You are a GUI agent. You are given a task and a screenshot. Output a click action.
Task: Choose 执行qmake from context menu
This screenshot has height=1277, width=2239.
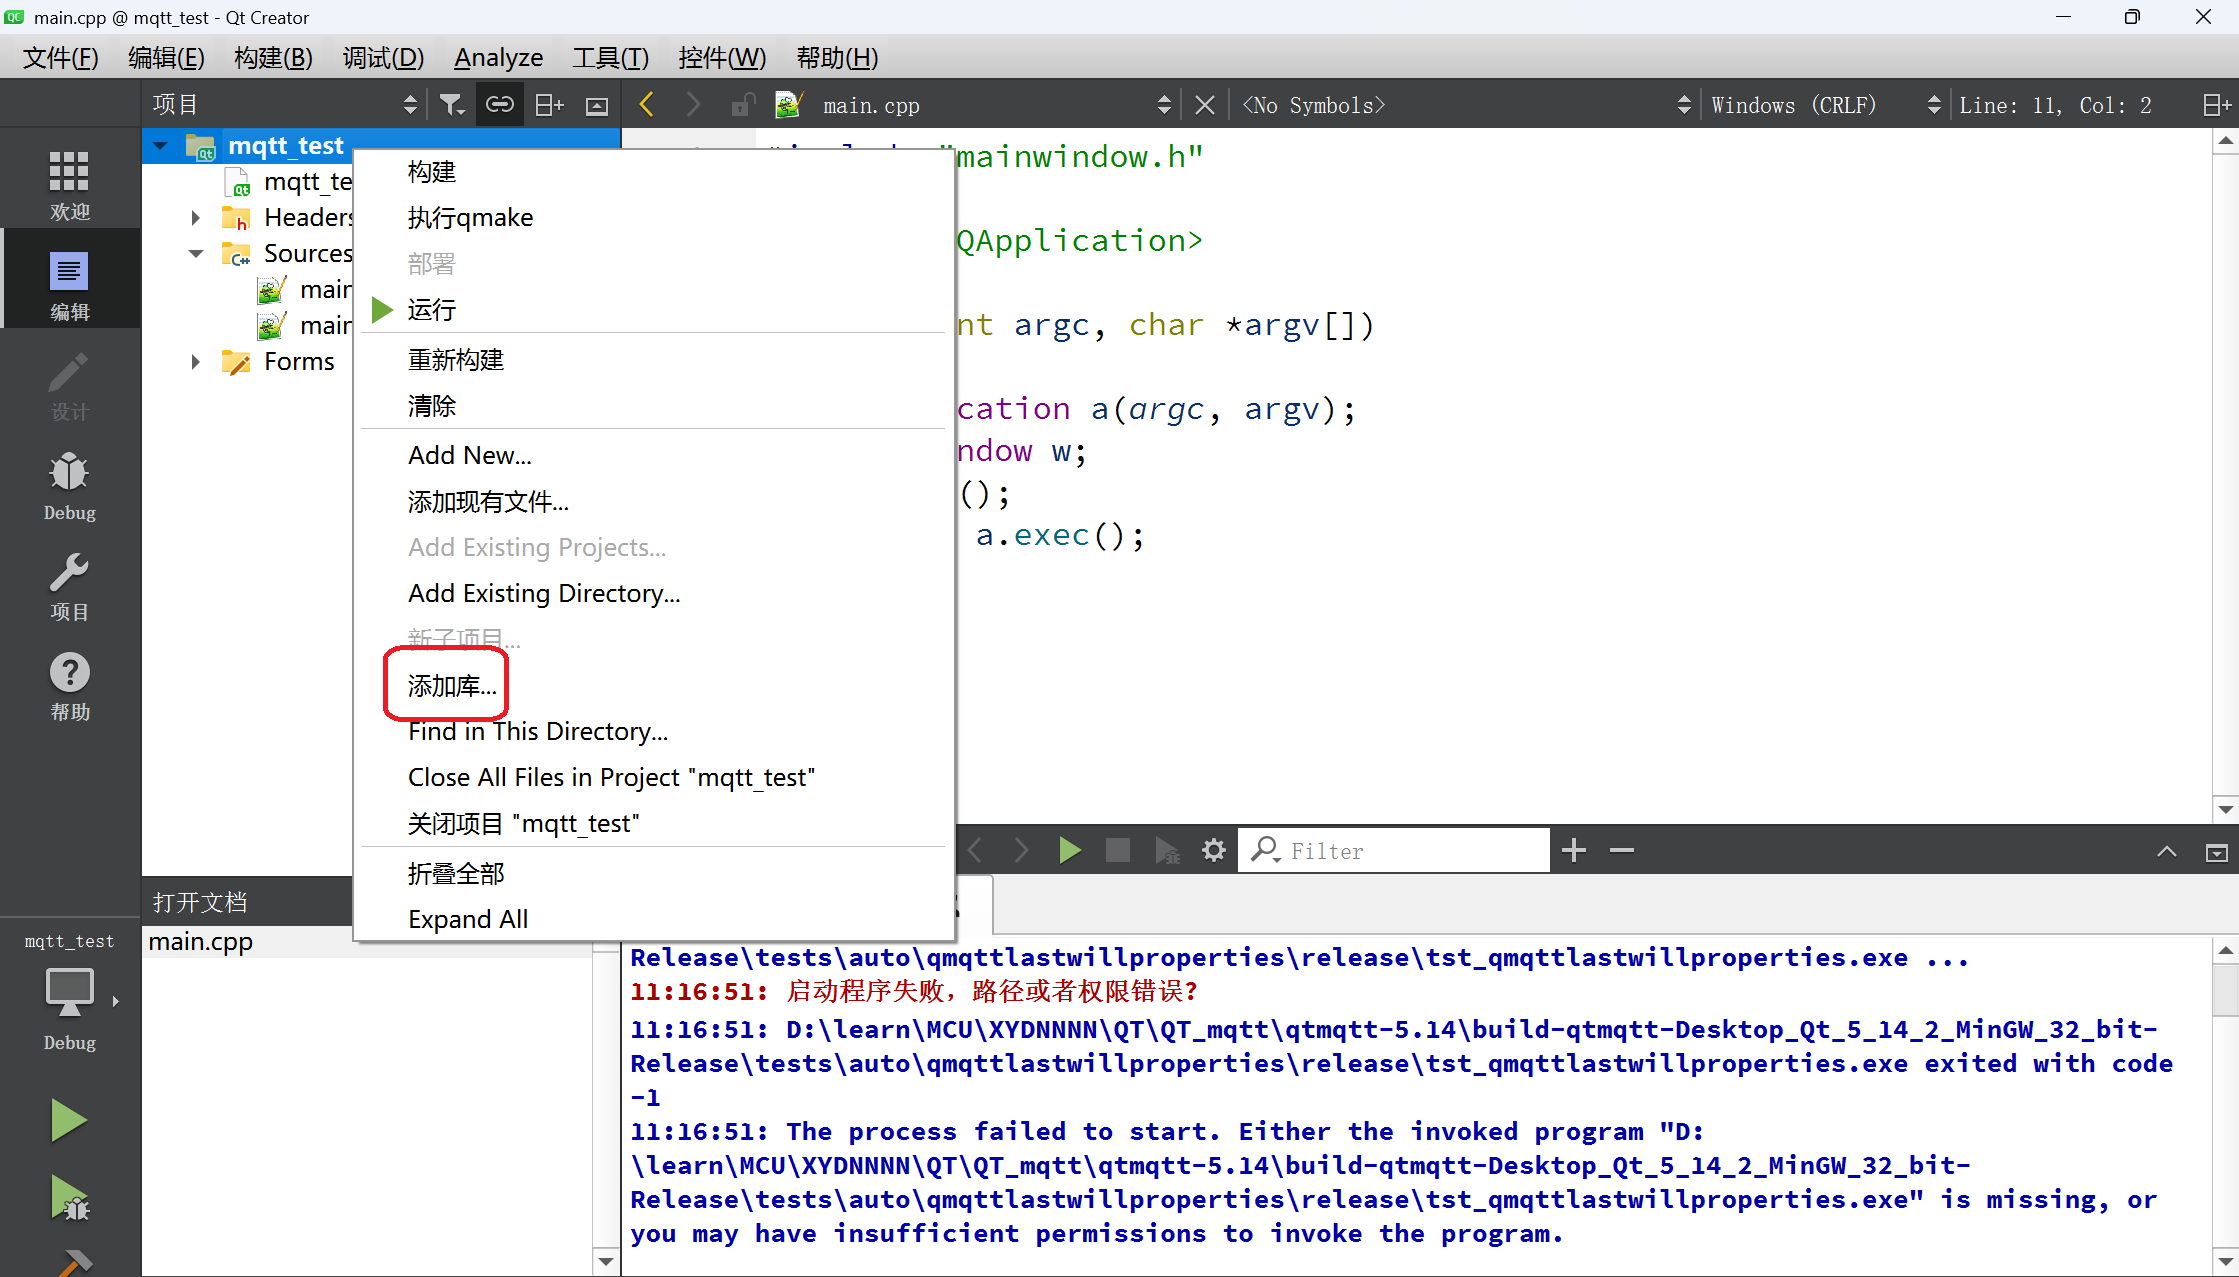654,218
